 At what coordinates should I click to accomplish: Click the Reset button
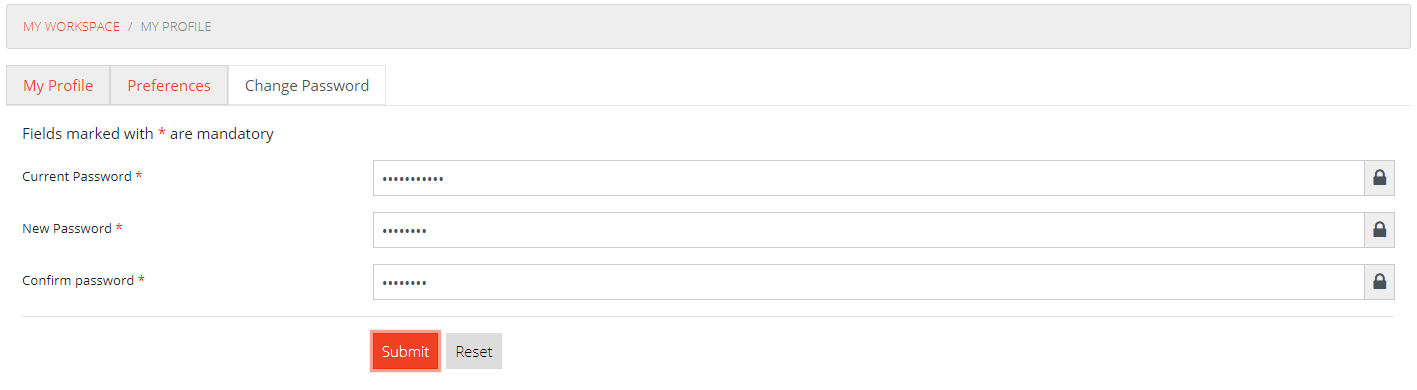pyautogui.click(x=474, y=351)
